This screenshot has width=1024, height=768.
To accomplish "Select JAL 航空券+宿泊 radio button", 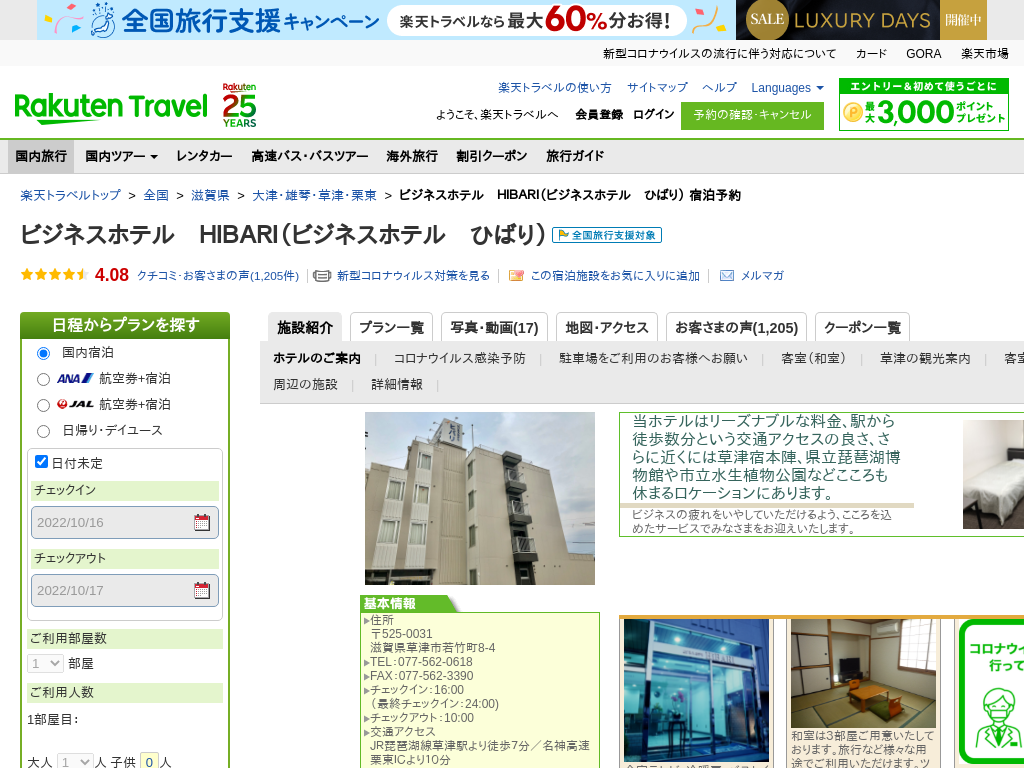I will click(43, 406).
